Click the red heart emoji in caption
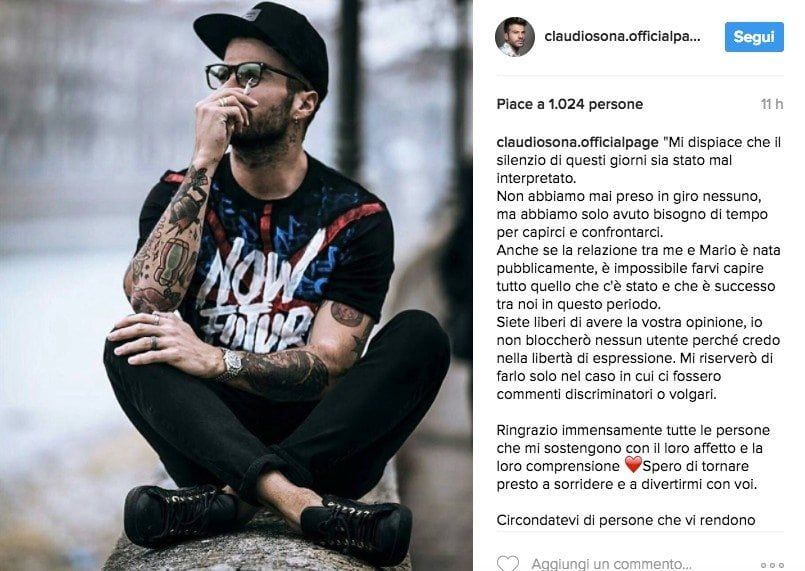 pos(633,465)
